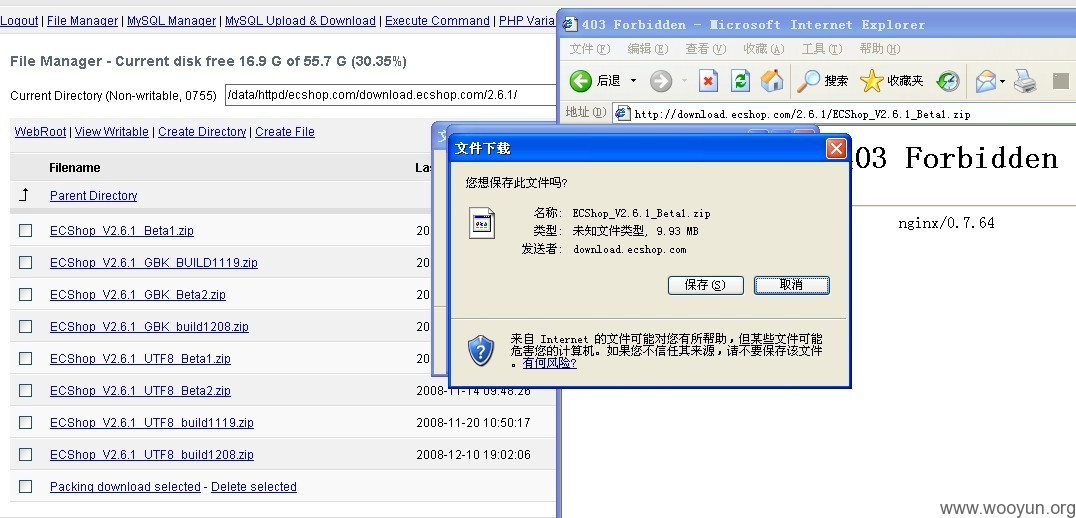Open the Back button dropdown arrow in IE

(633, 81)
